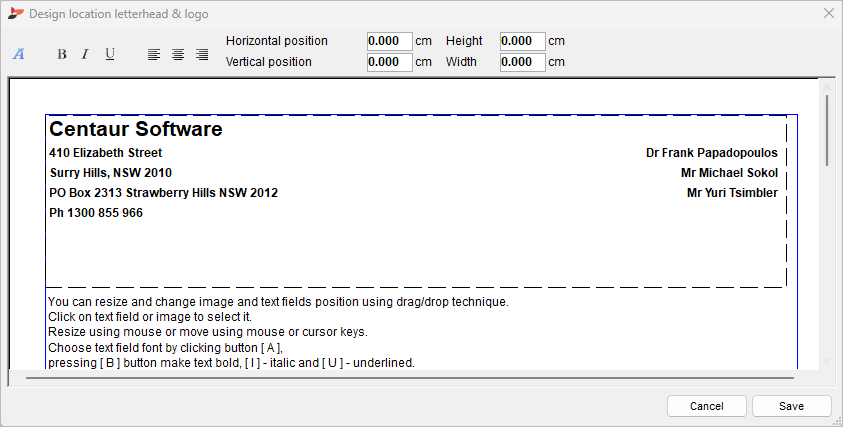Image resolution: width=843 pixels, height=427 pixels.
Task: Select the Centaur Software heading text
Action: [135, 129]
